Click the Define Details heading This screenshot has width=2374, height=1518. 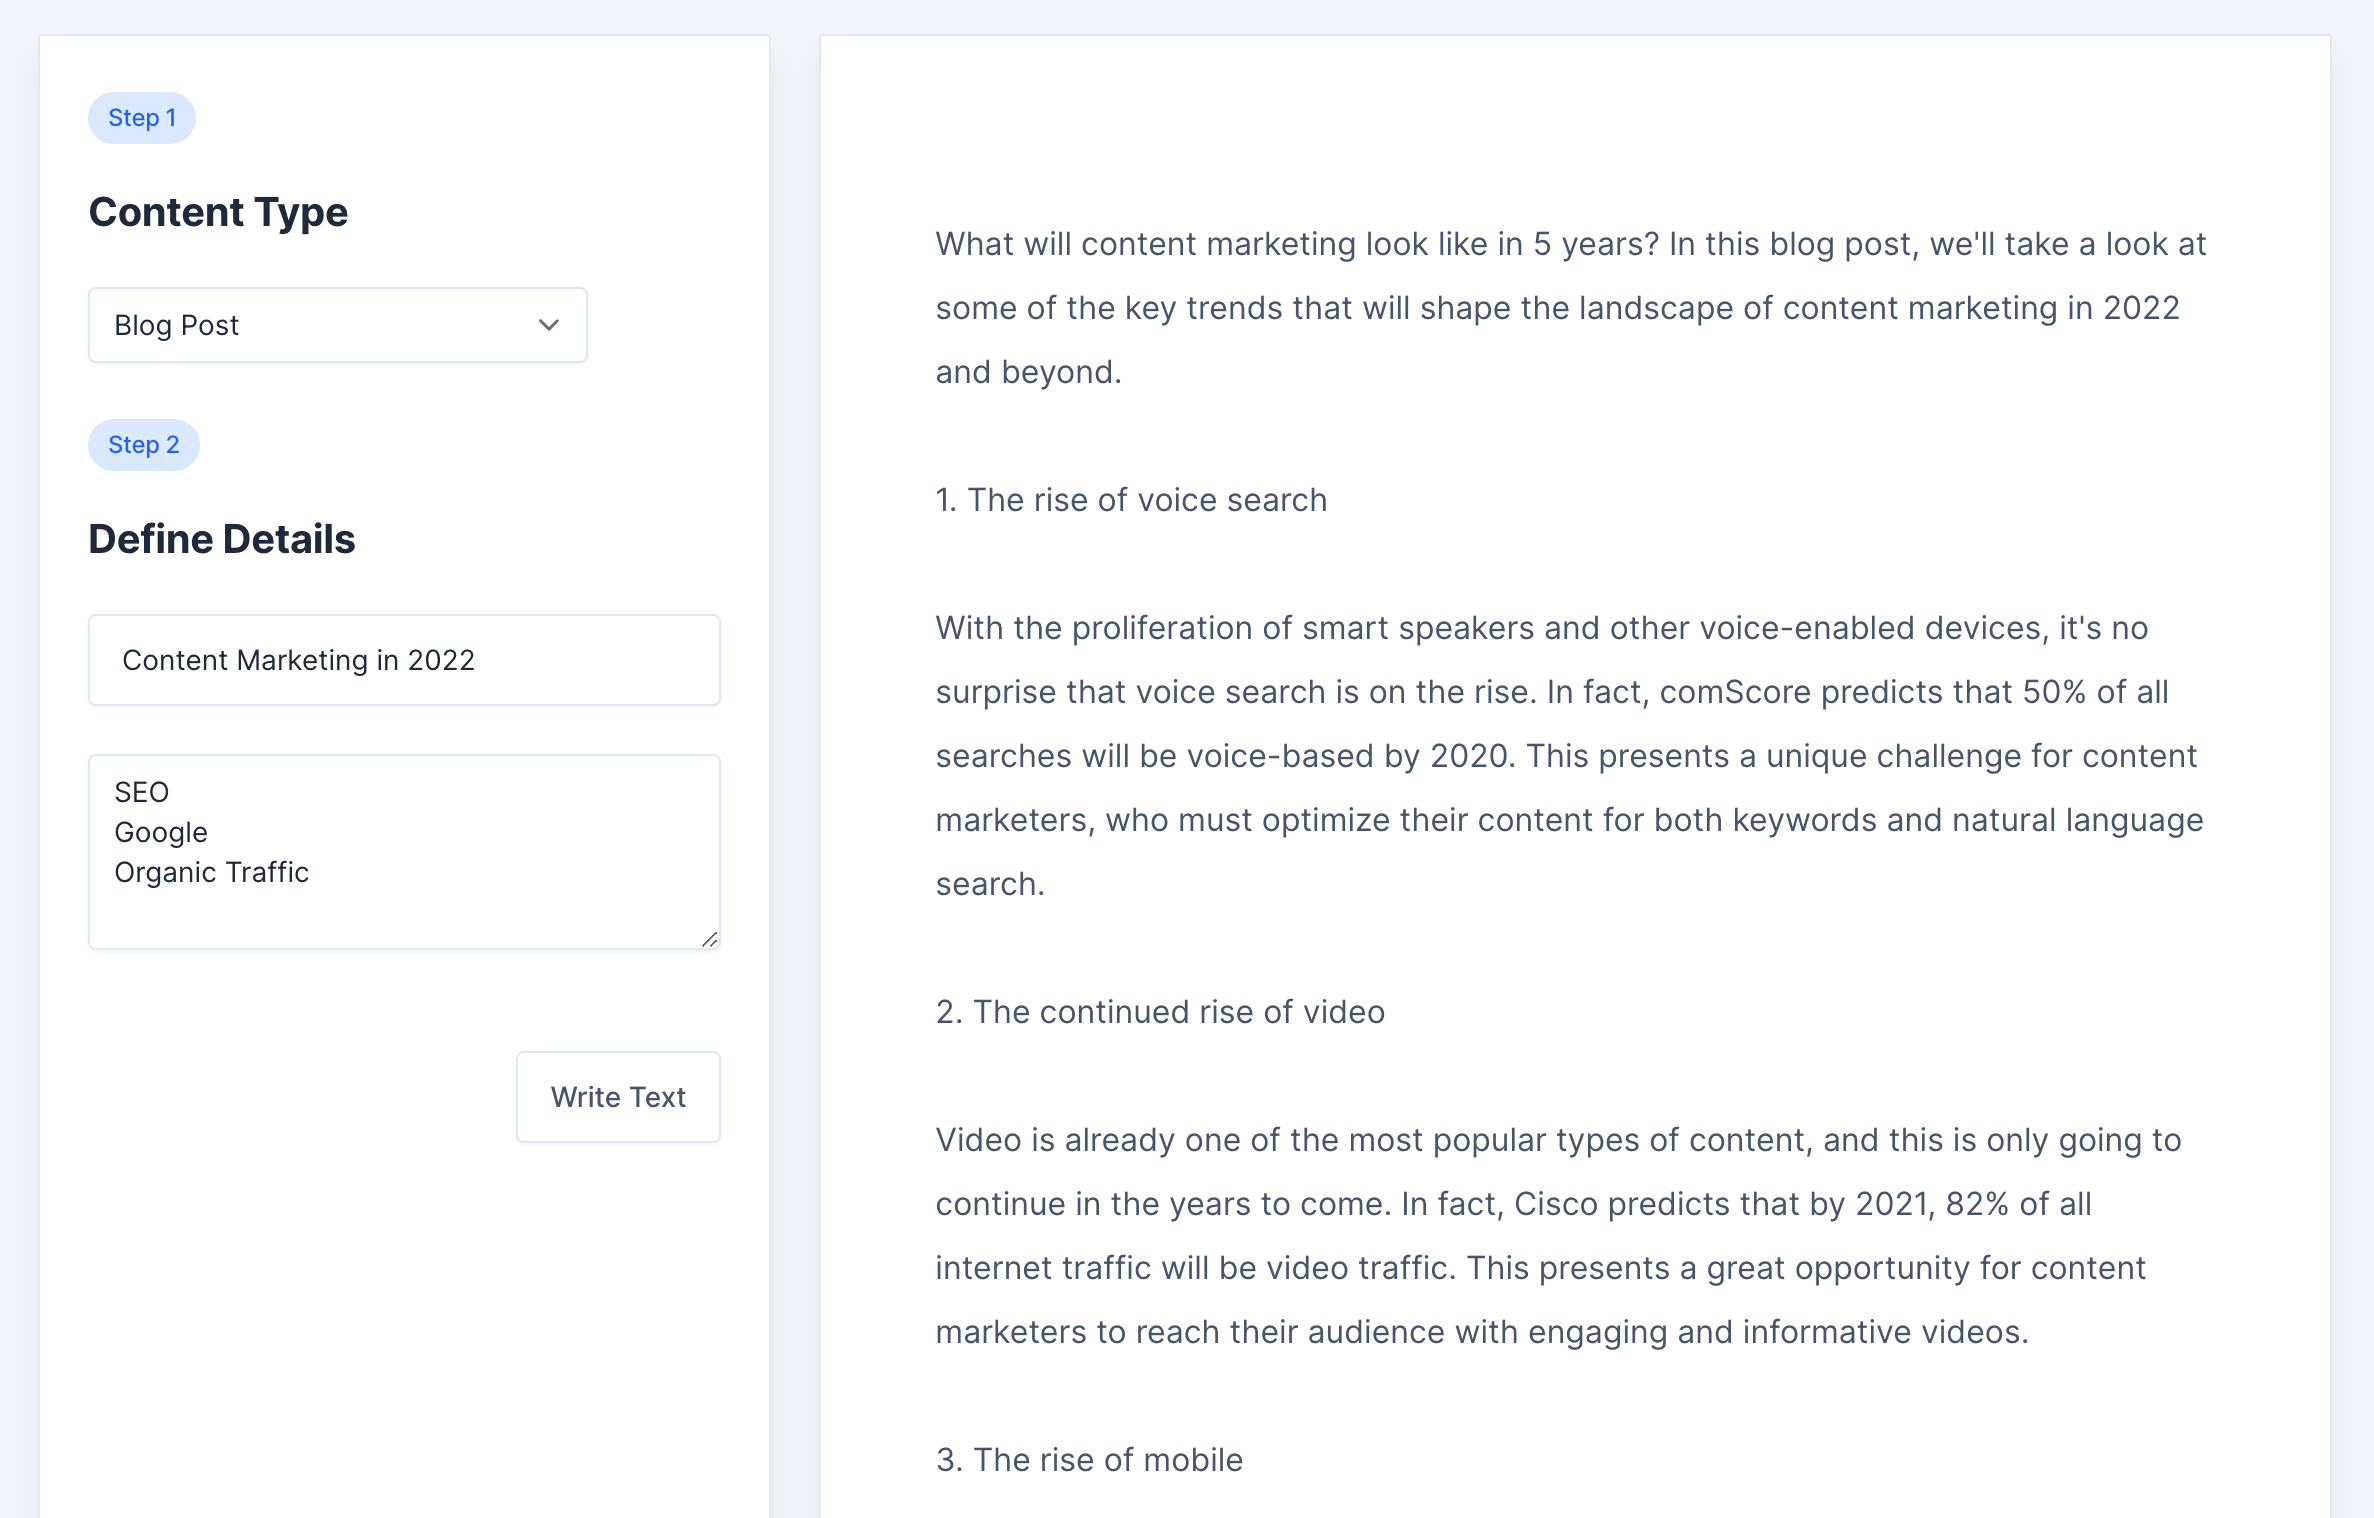pyautogui.click(x=222, y=539)
